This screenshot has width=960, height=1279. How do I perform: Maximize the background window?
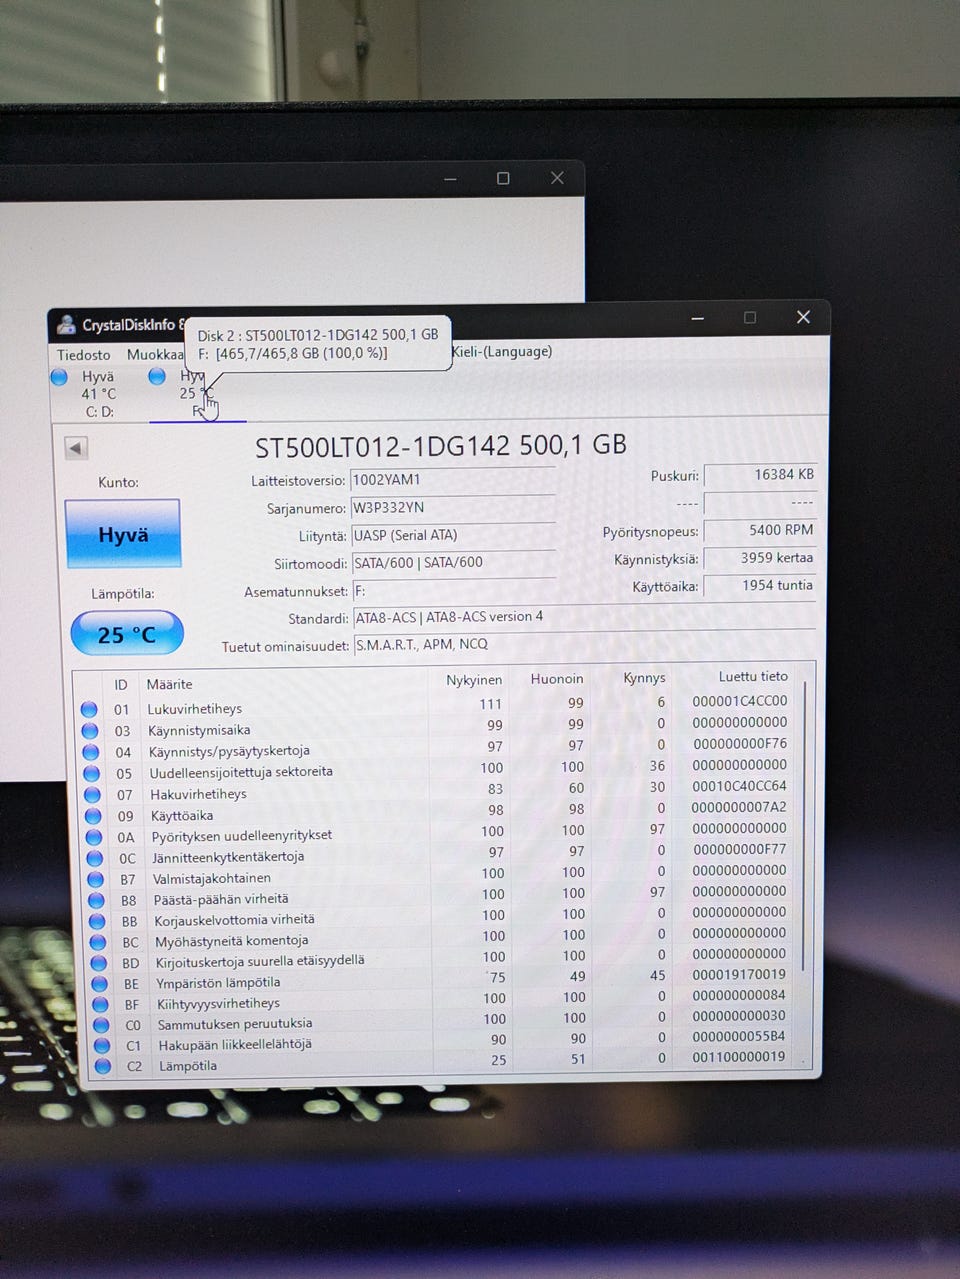[503, 178]
